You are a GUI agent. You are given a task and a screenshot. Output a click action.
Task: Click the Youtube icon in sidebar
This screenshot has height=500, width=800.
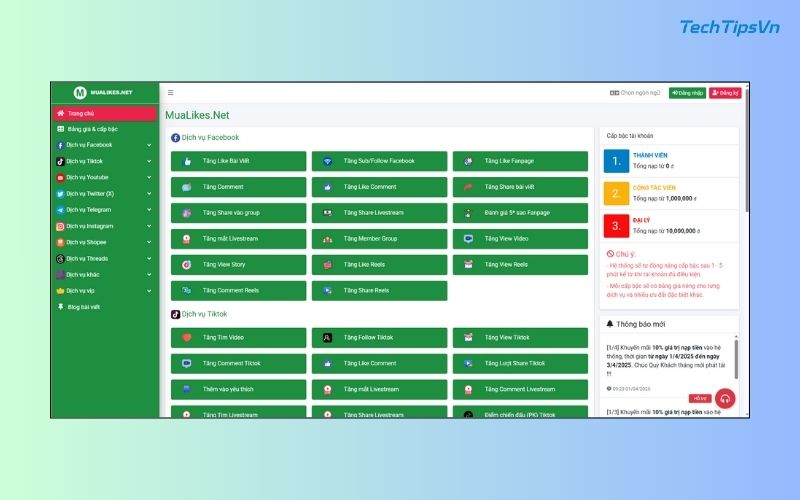click(60, 178)
